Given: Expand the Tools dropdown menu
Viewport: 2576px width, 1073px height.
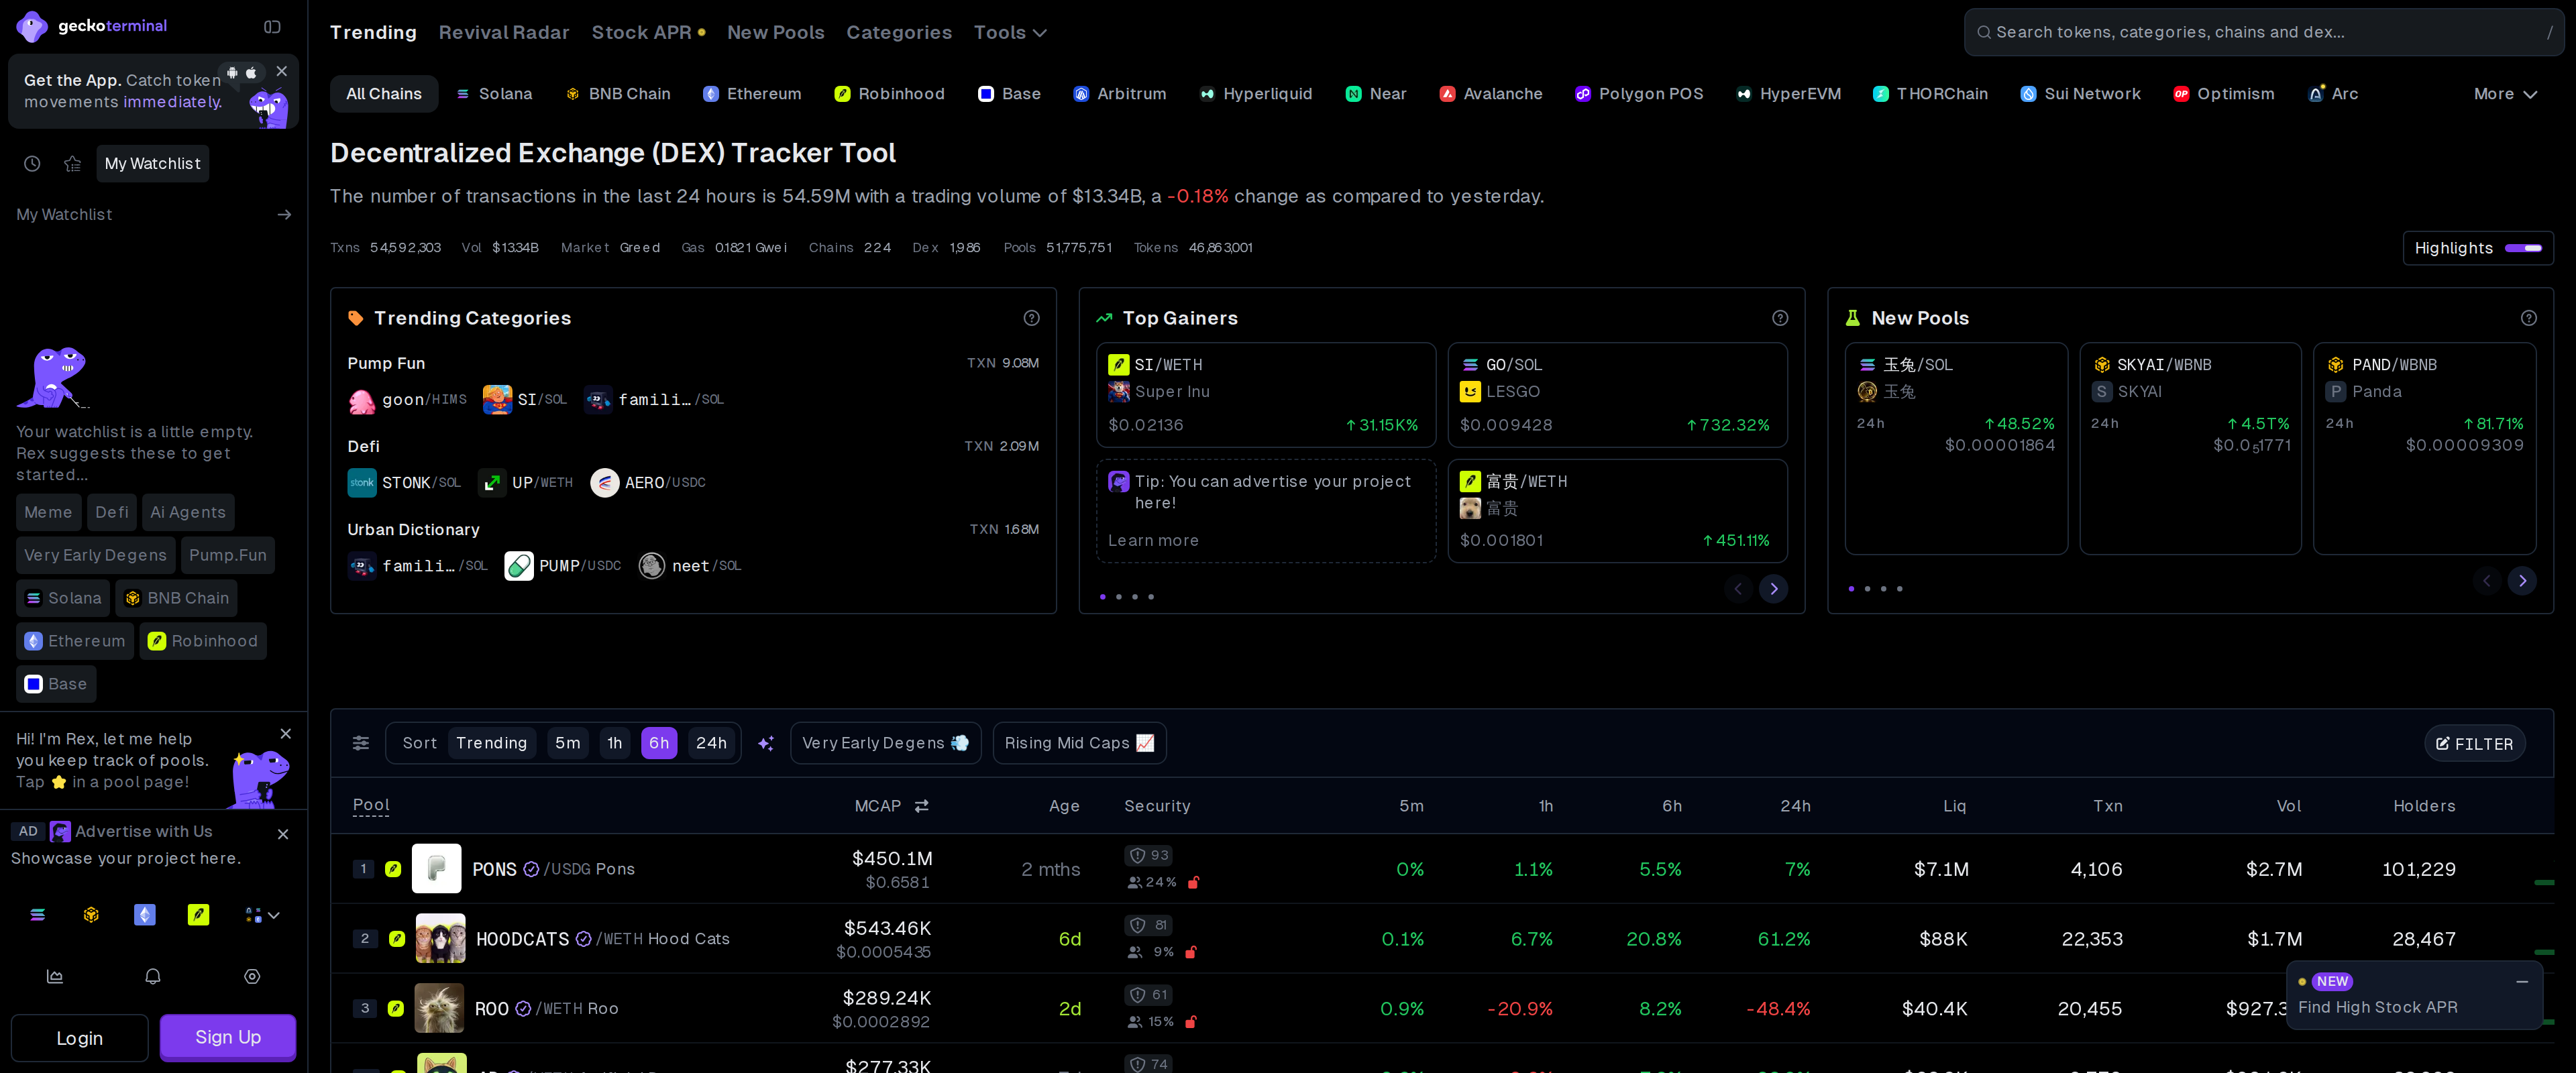Looking at the screenshot, I should tap(1010, 32).
